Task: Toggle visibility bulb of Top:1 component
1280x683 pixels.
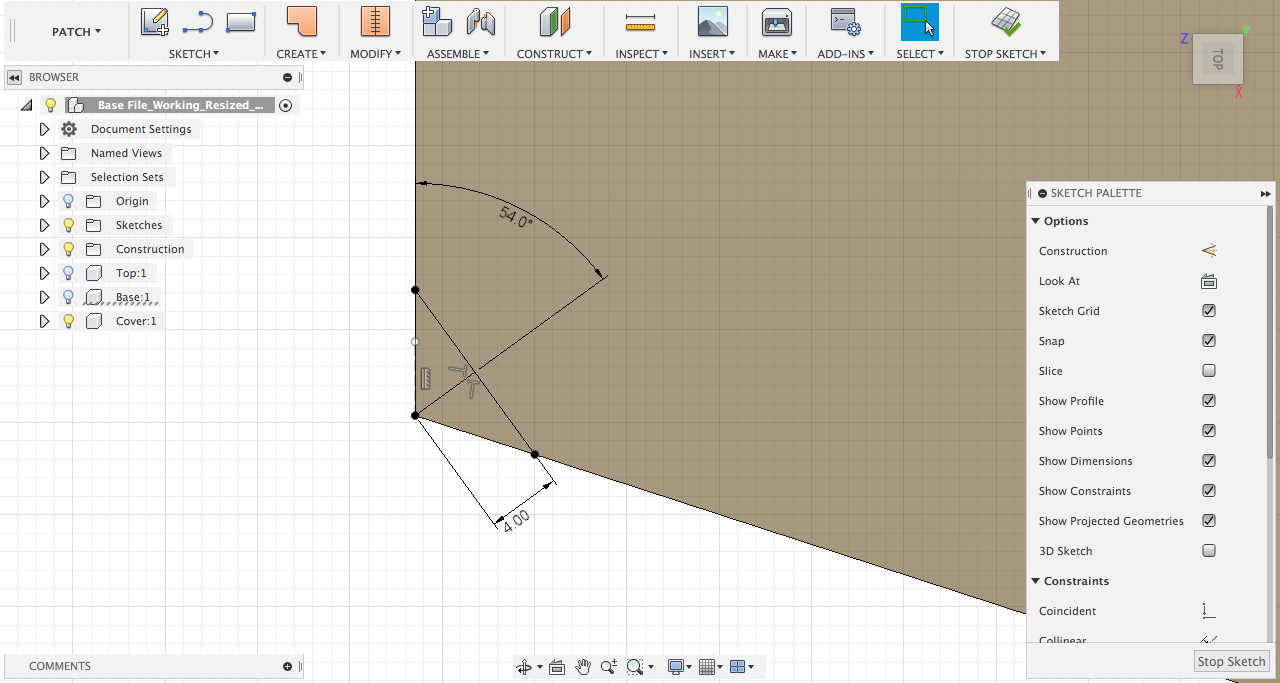Action: pyautogui.click(x=69, y=273)
